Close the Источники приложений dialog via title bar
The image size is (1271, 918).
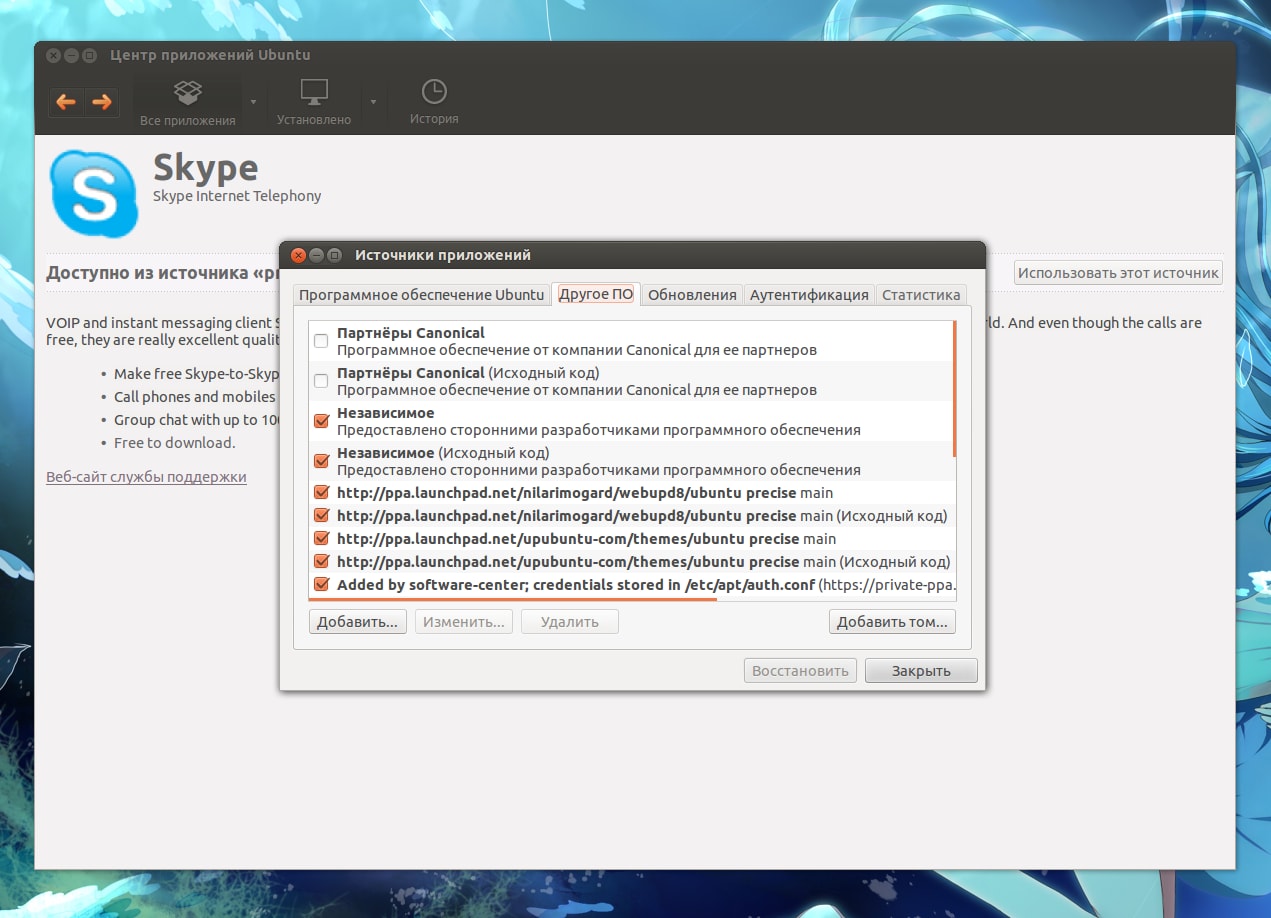click(298, 255)
